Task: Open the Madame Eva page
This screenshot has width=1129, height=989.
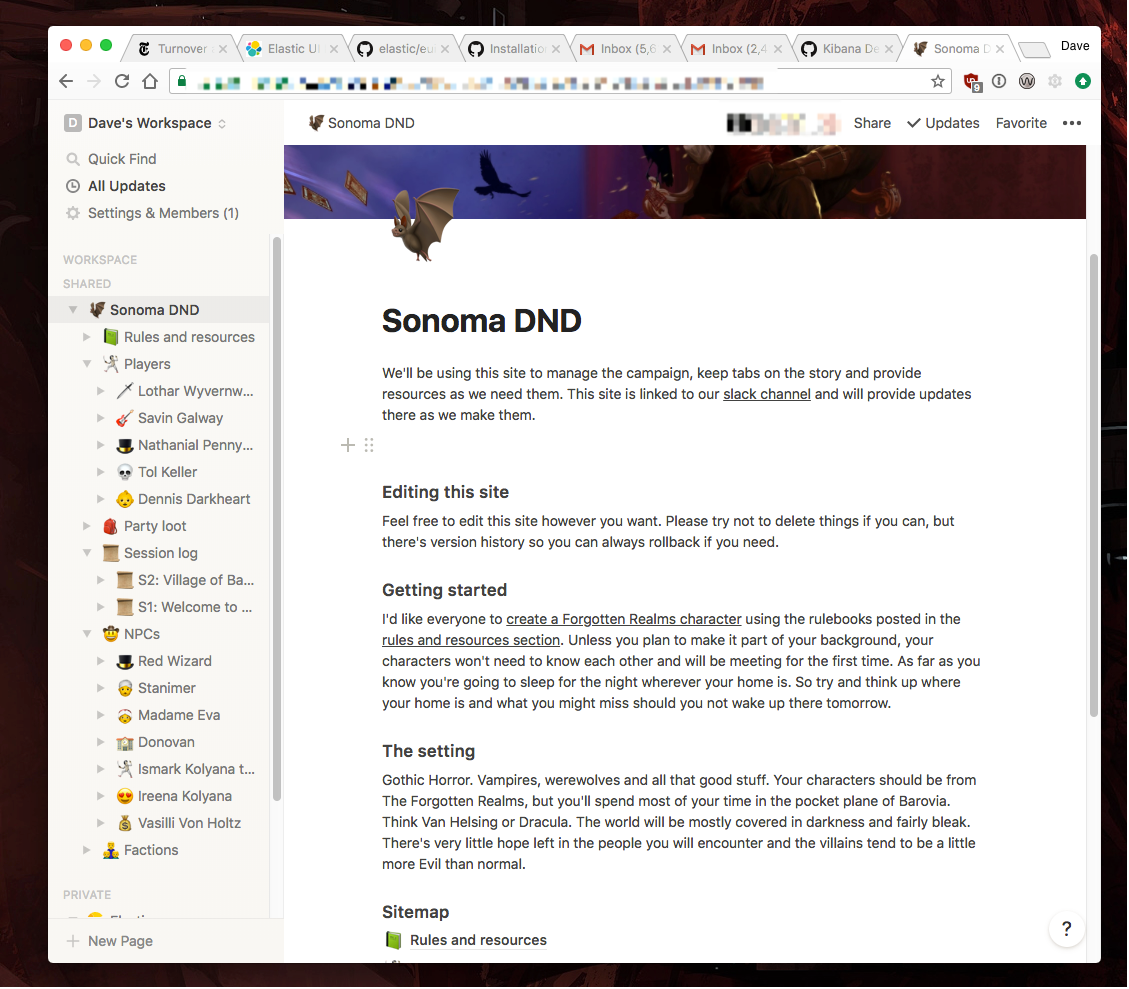Action: pos(179,715)
